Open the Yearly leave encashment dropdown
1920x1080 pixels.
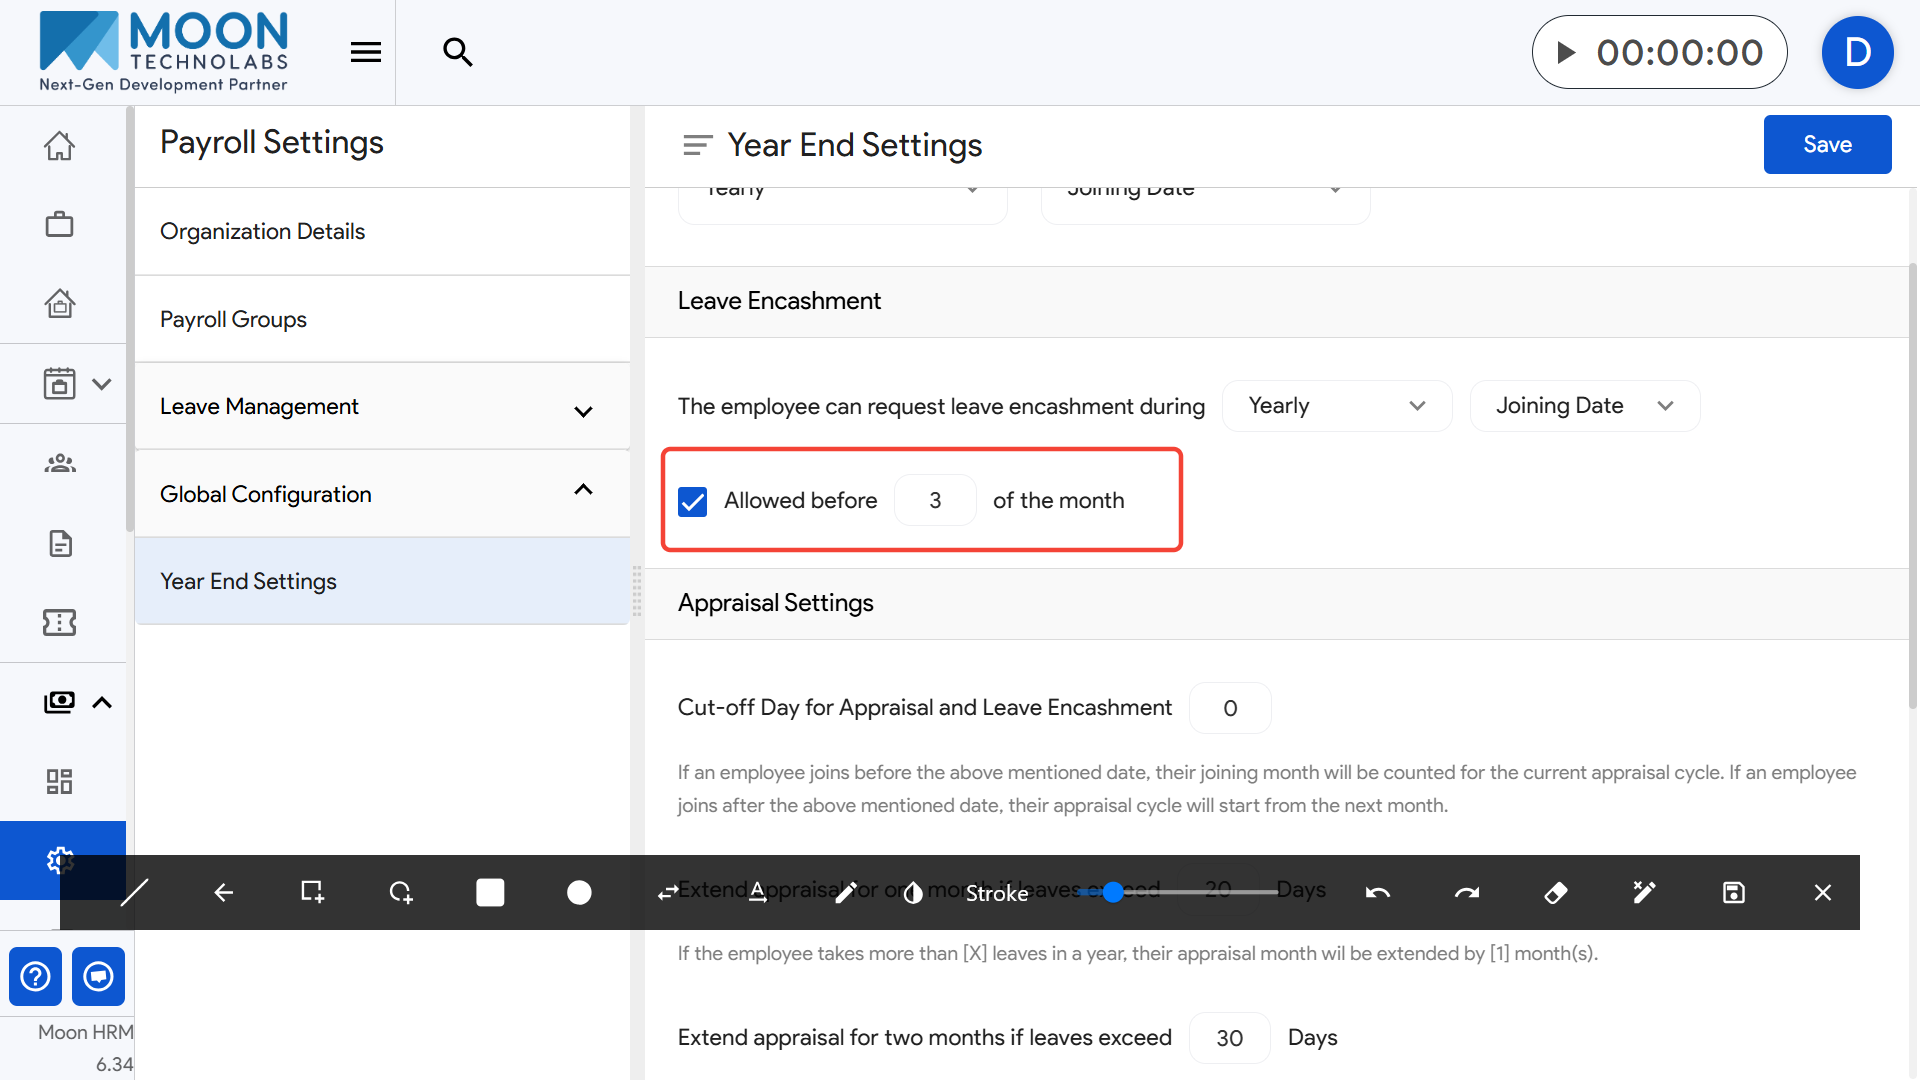pyautogui.click(x=1336, y=406)
